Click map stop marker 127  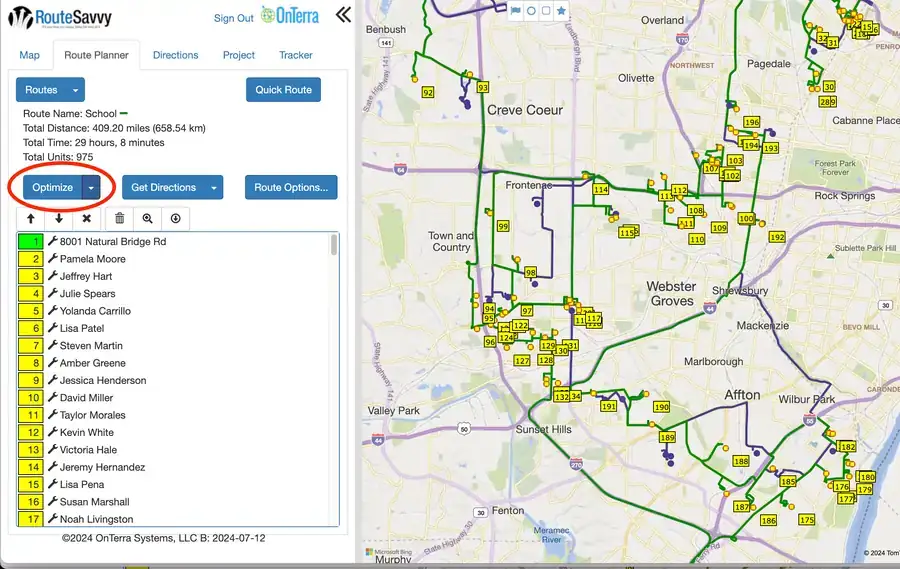point(522,361)
